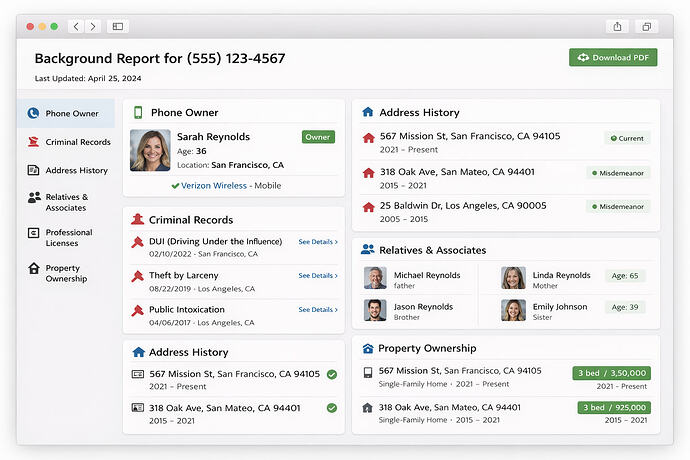Click the Download PDF button
Screen dimensions: 690x460
612,58
